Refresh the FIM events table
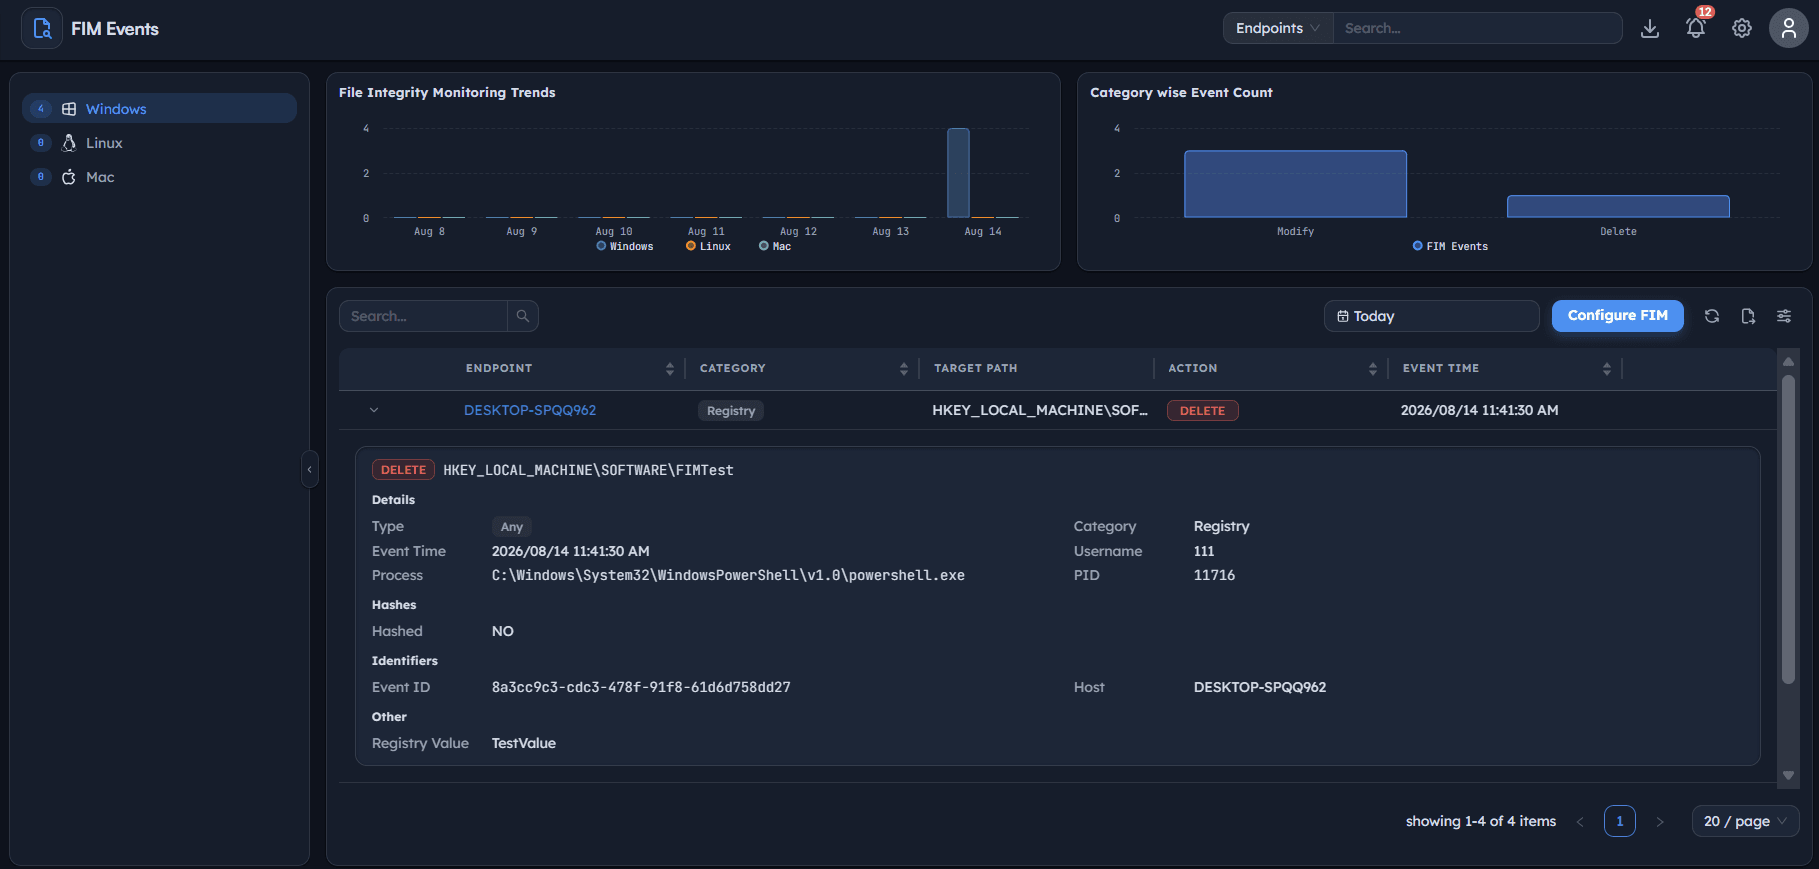The height and width of the screenshot is (869, 1819). coord(1712,316)
